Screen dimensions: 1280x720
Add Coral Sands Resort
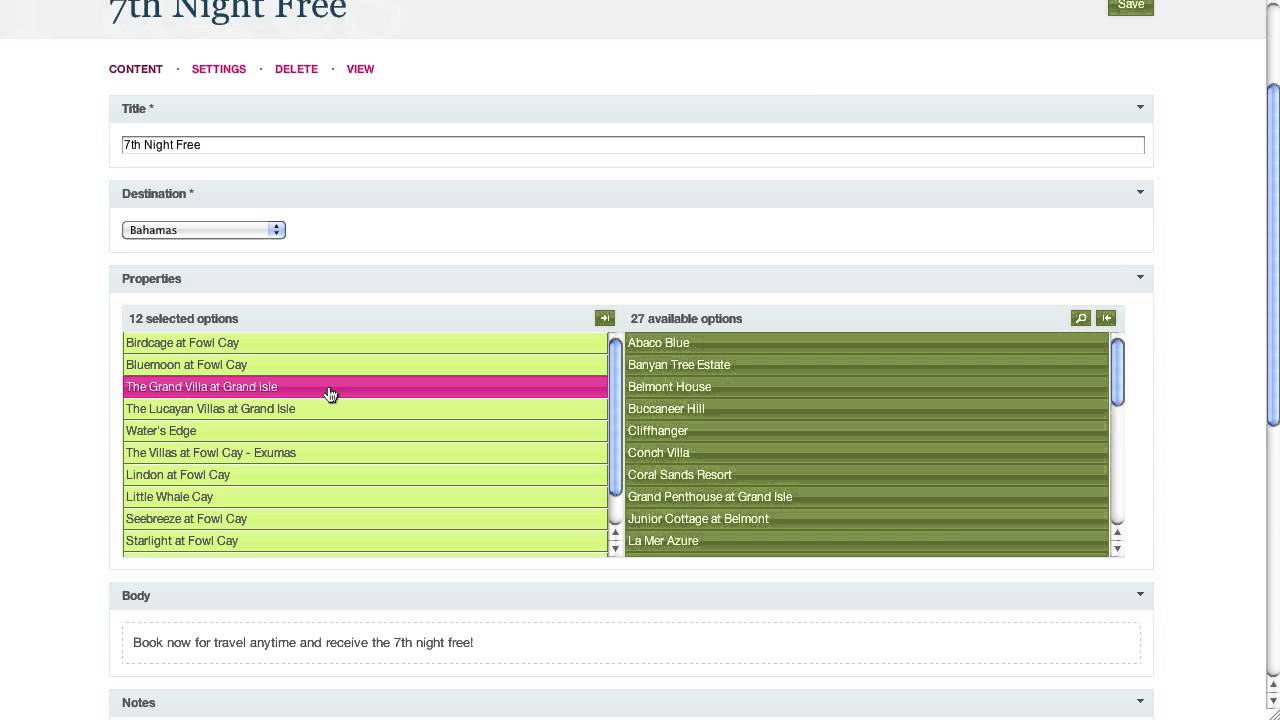point(867,475)
